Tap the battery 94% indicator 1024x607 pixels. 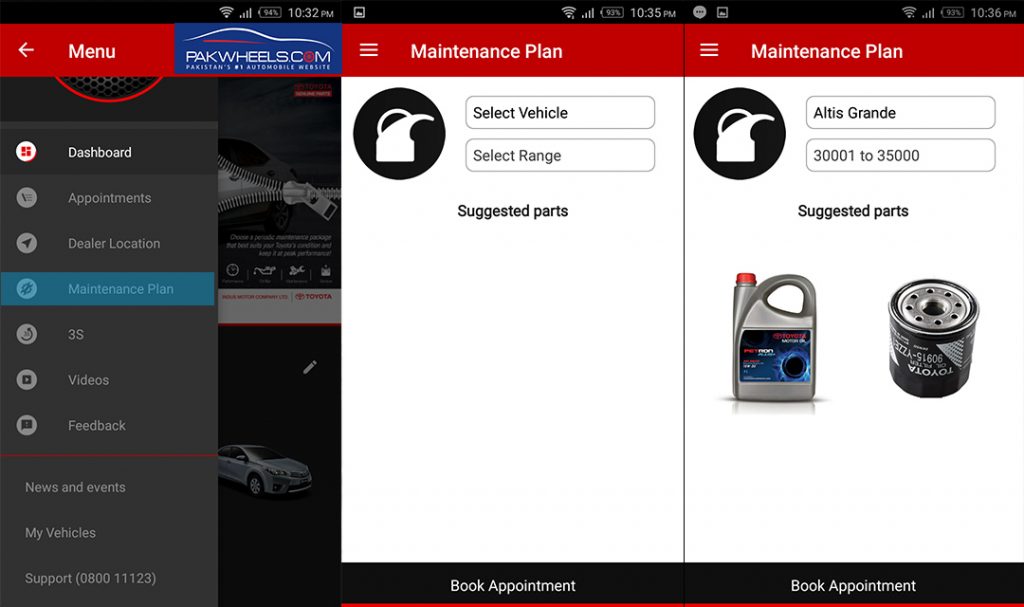[270, 12]
